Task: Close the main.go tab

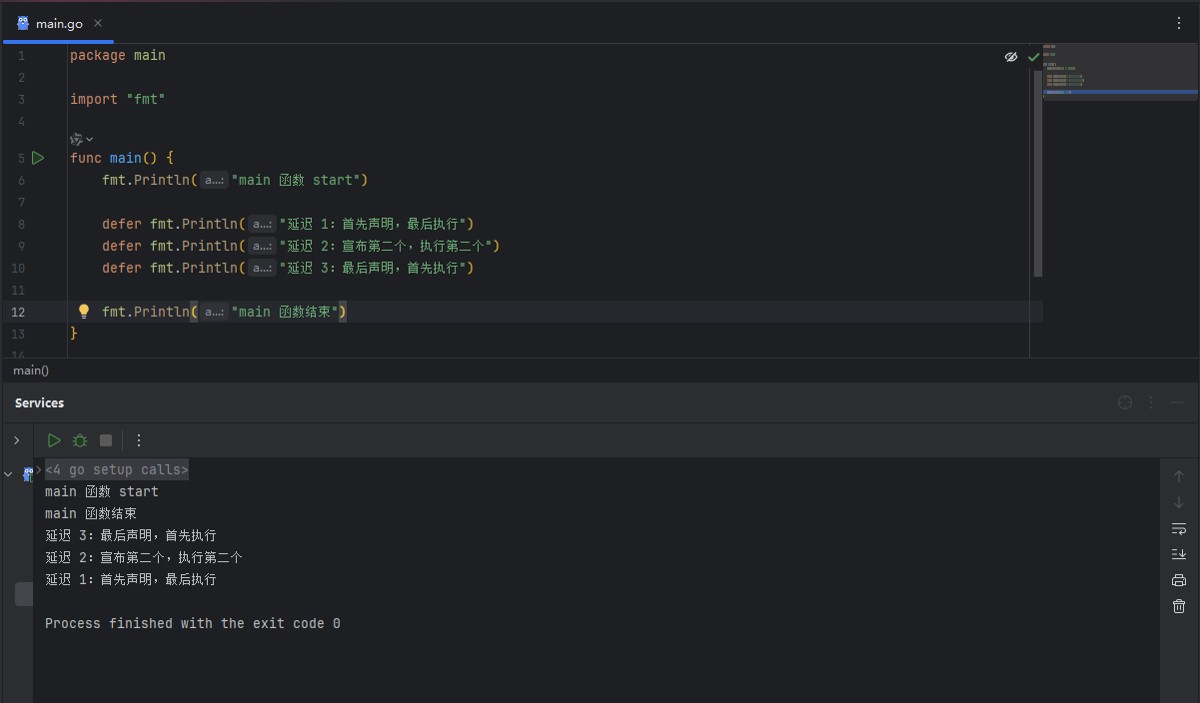Action: point(97,23)
